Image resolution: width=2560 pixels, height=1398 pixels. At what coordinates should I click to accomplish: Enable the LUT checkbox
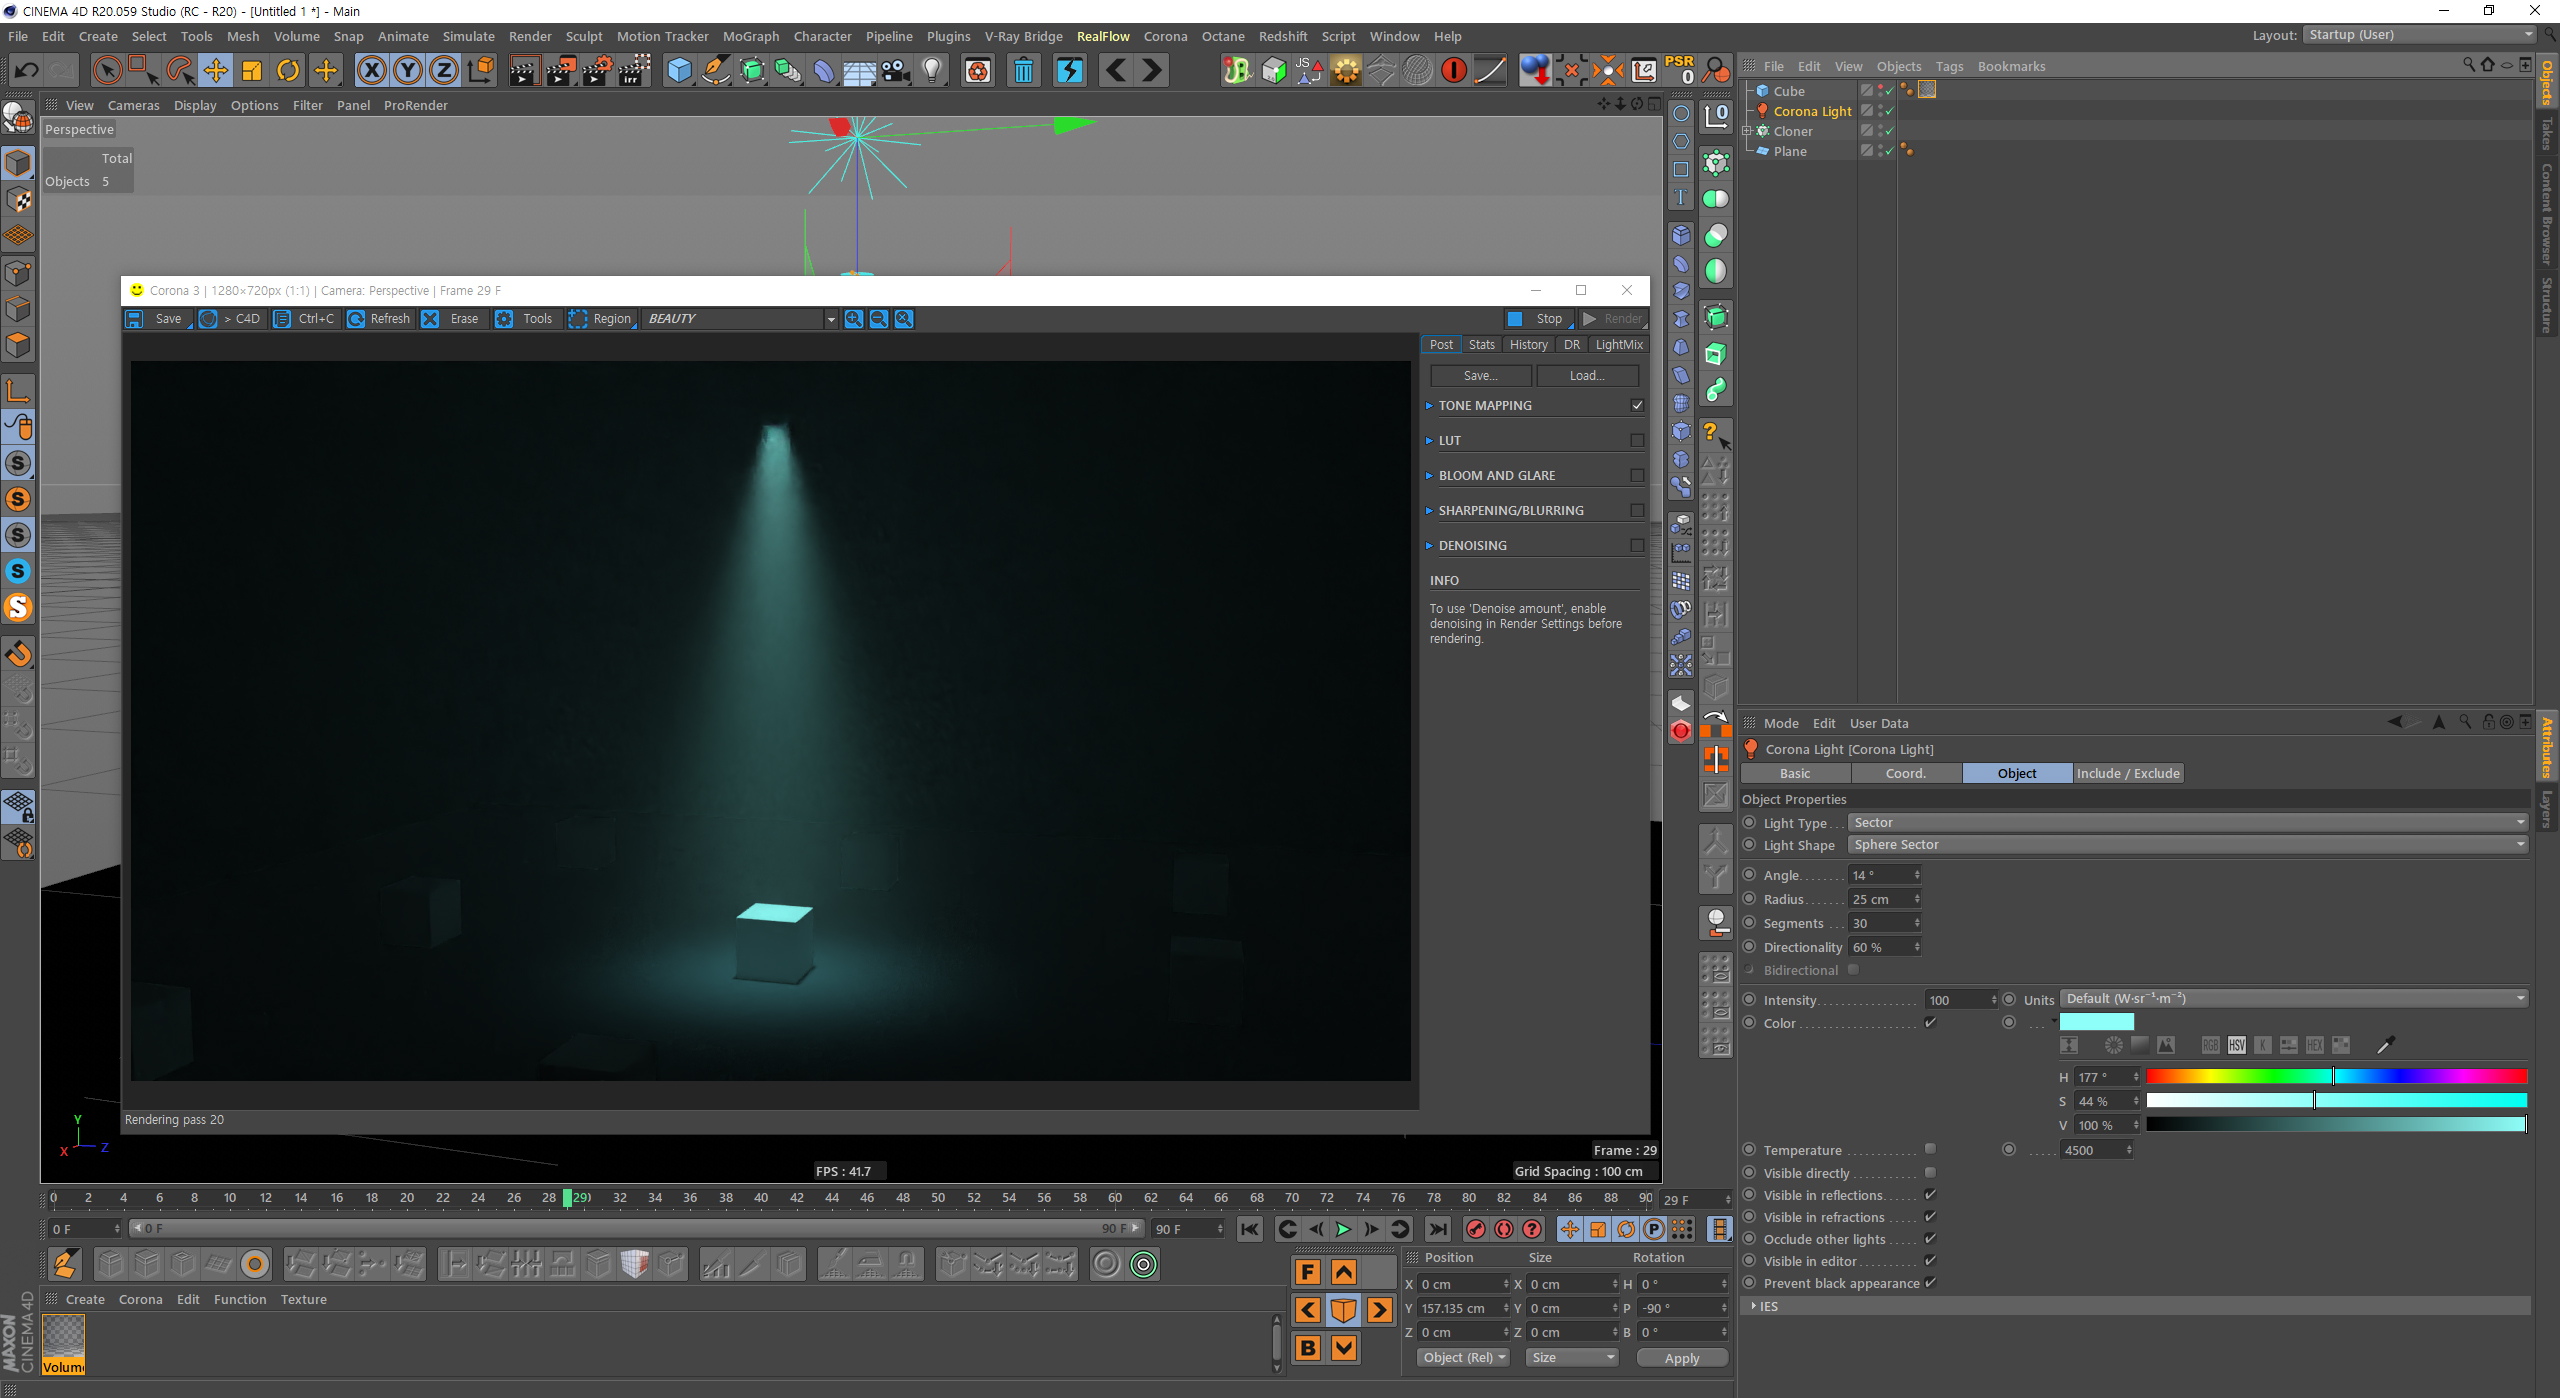tap(1637, 440)
